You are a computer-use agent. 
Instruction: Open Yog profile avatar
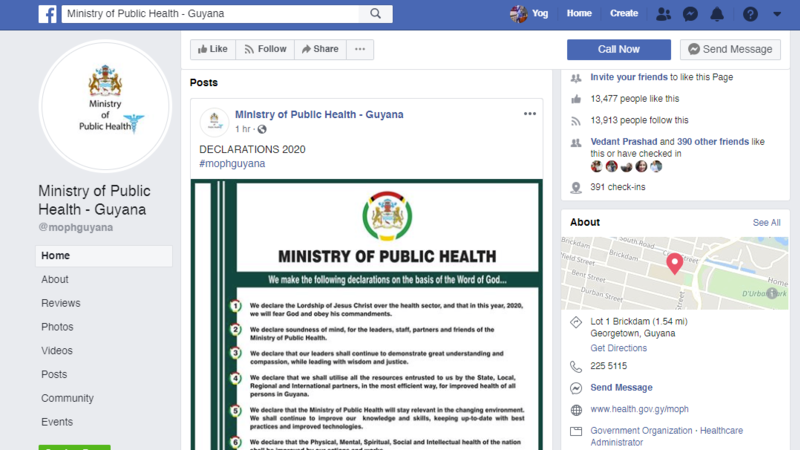click(x=518, y=14)
